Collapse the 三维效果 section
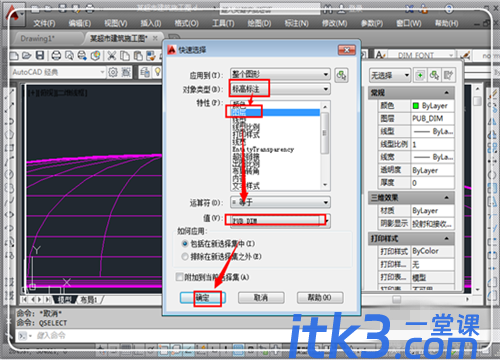 click(x=447, y=198)
